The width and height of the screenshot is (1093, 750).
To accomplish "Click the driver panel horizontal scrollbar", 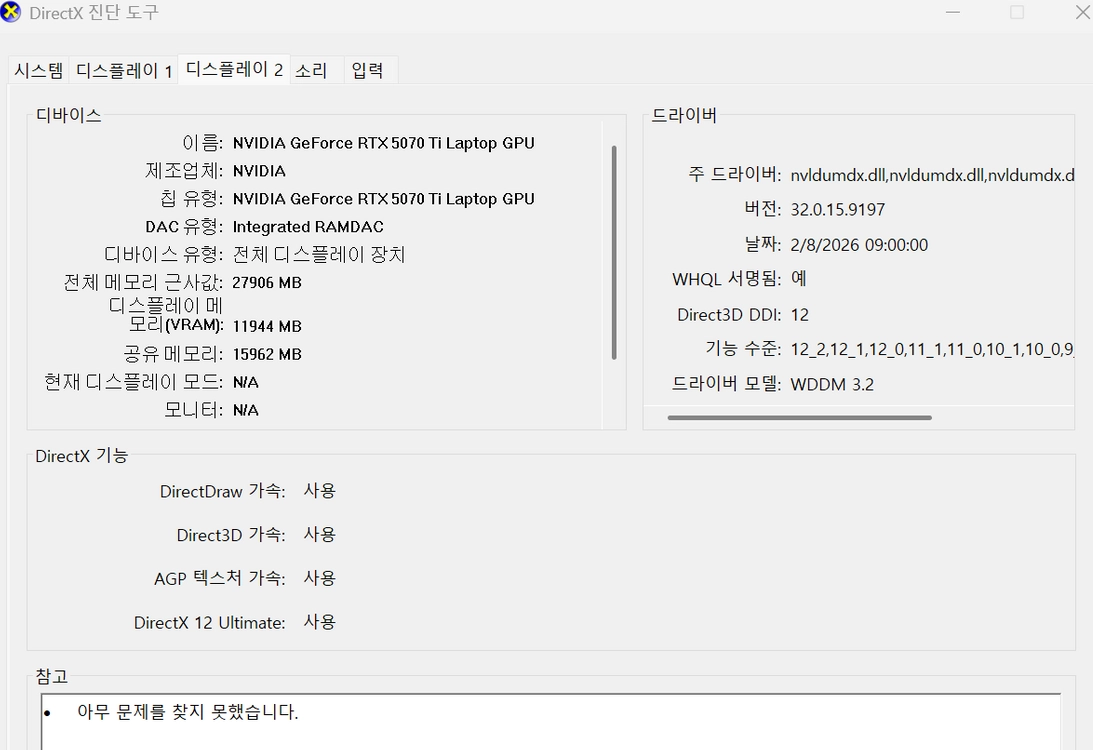I will pyautogui.click(x=800, y=418).
